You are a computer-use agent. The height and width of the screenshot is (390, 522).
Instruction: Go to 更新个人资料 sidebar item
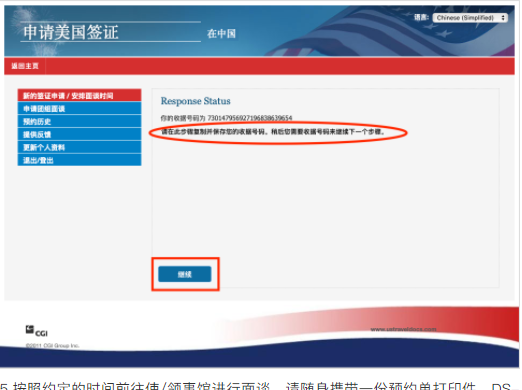[79, 147]
